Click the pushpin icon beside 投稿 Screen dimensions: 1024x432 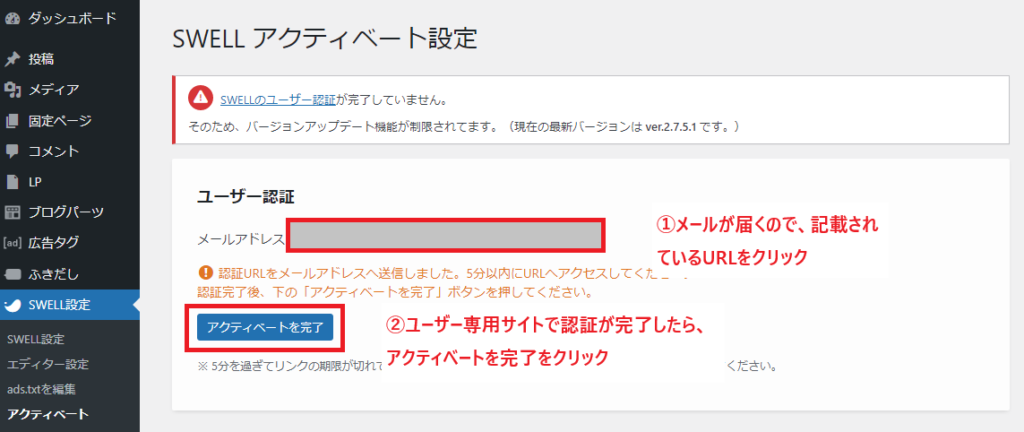pyautogui.click(x=12, y=59)
